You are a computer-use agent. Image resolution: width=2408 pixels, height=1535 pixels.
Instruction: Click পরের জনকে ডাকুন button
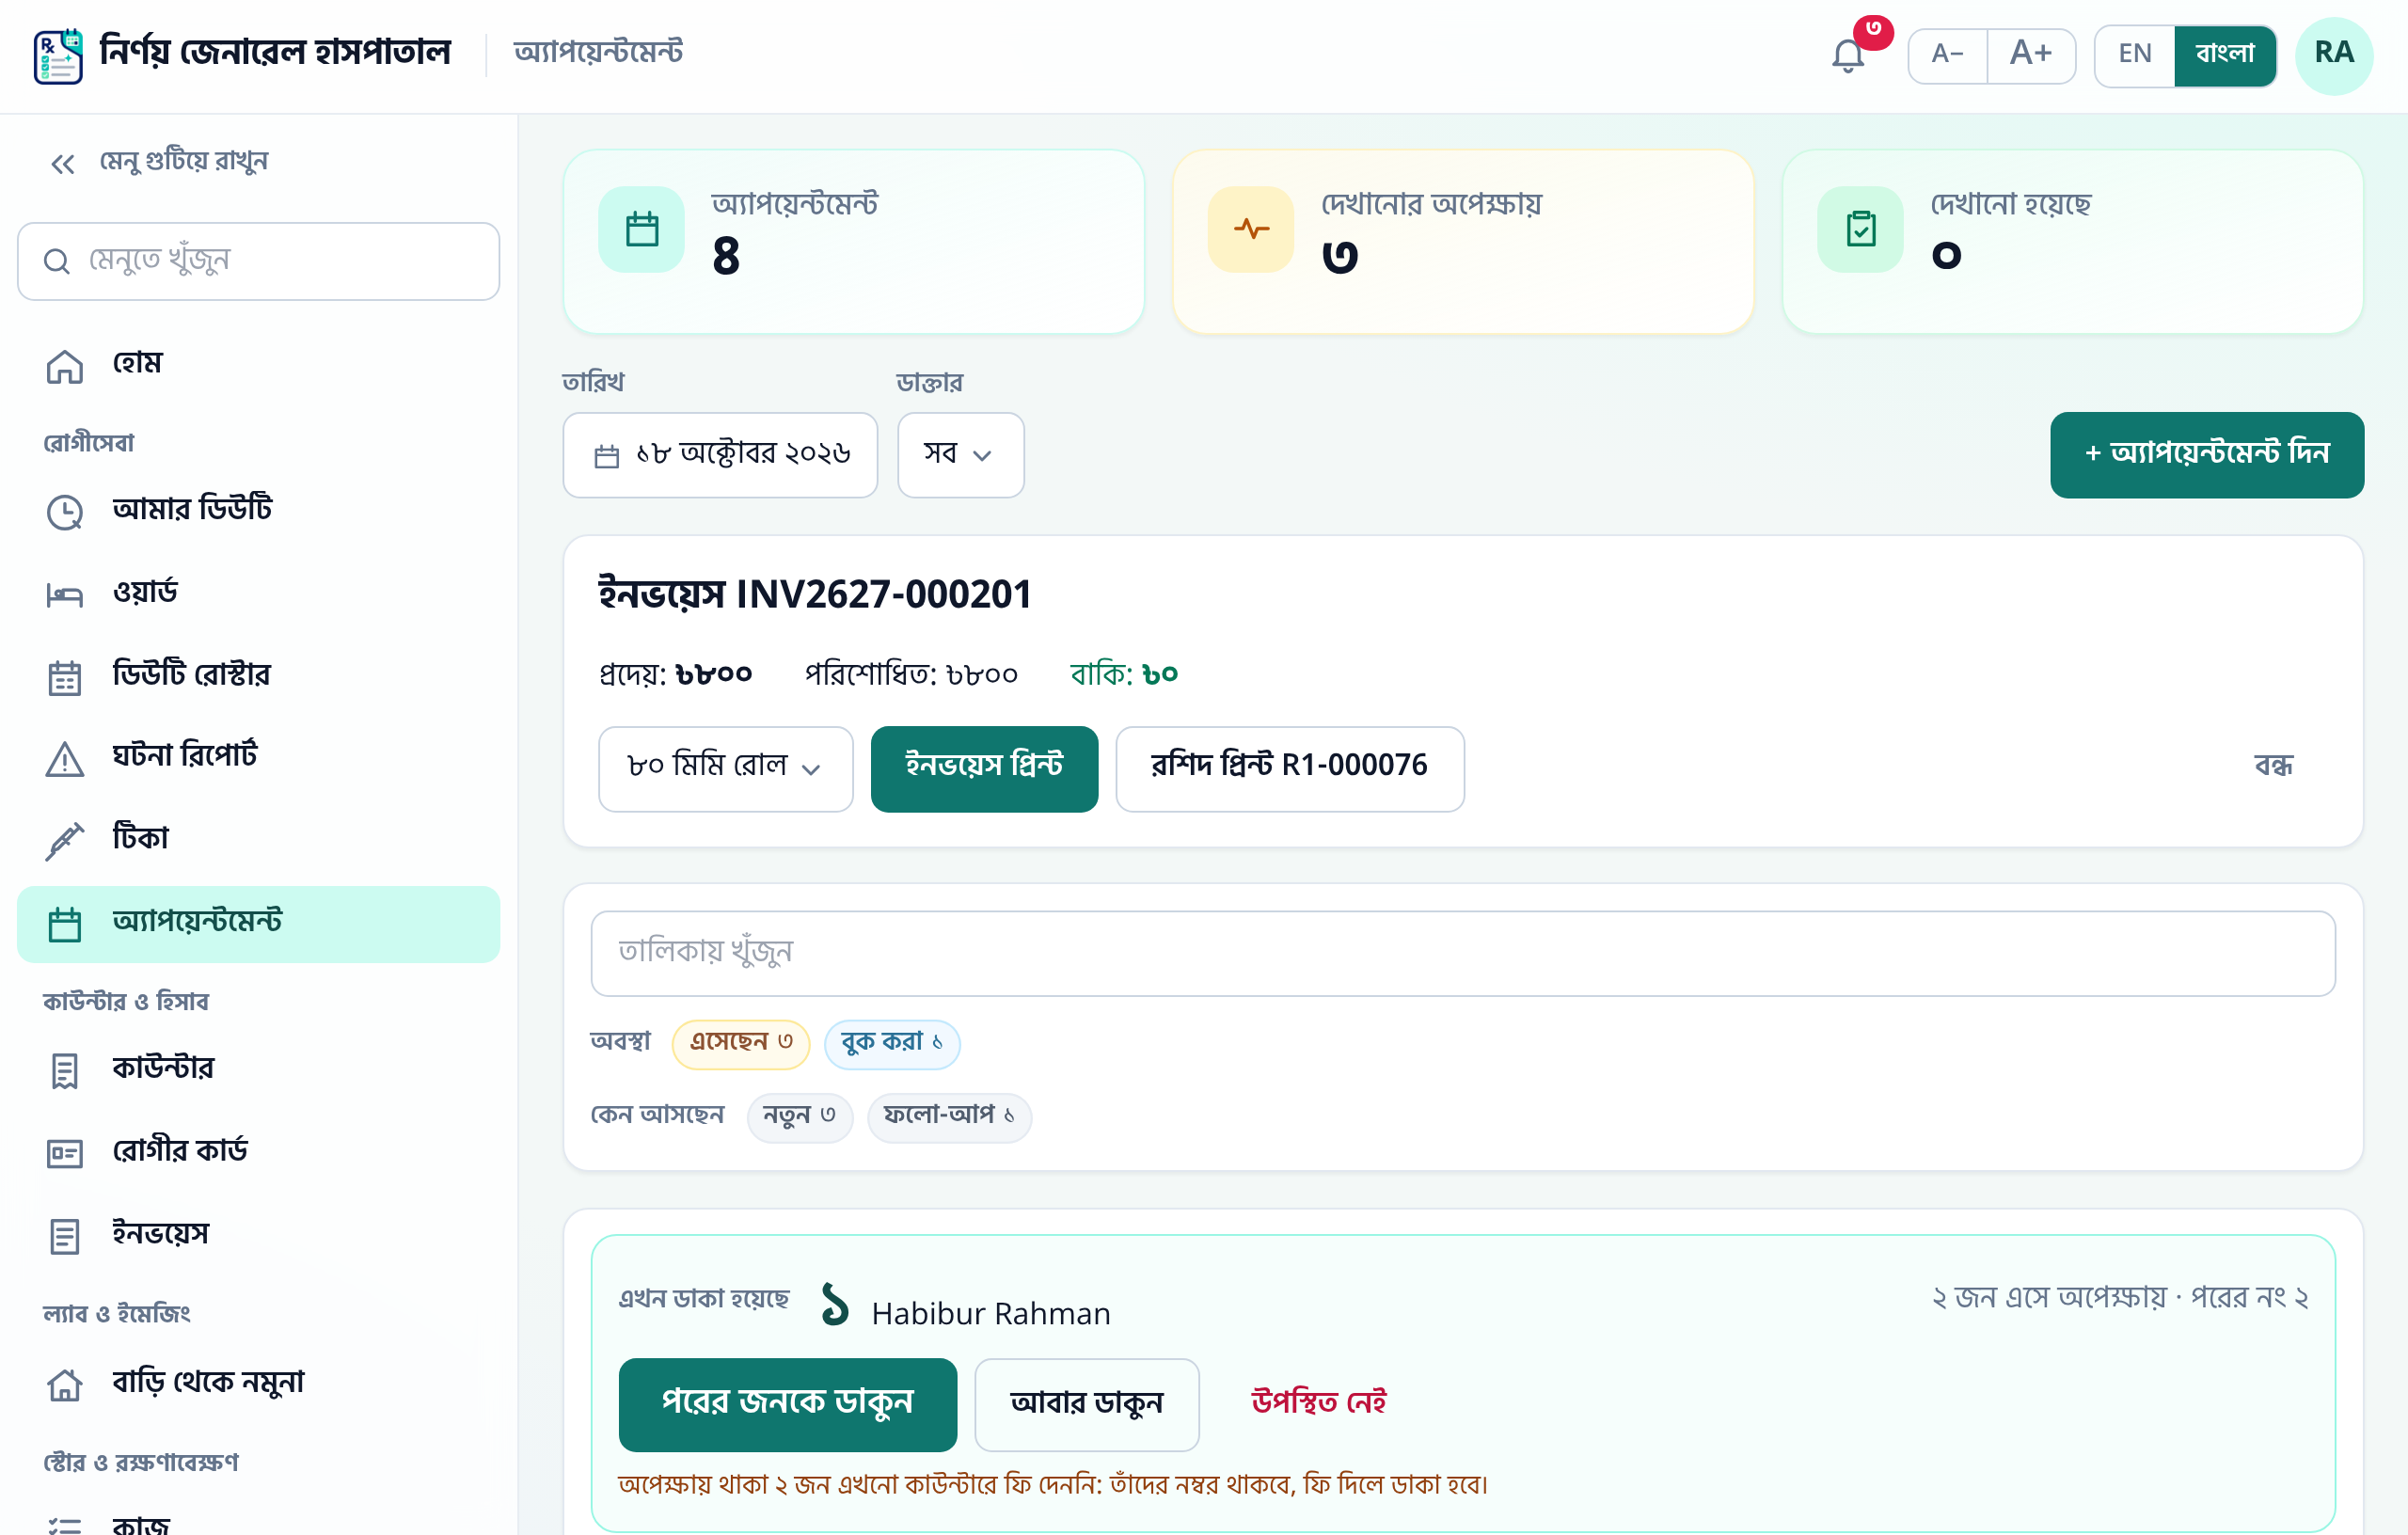point(788,1404)
